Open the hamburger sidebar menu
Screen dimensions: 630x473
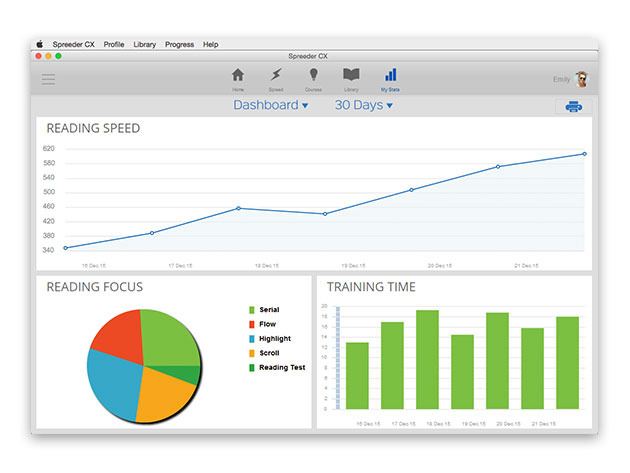coord(48,79)
